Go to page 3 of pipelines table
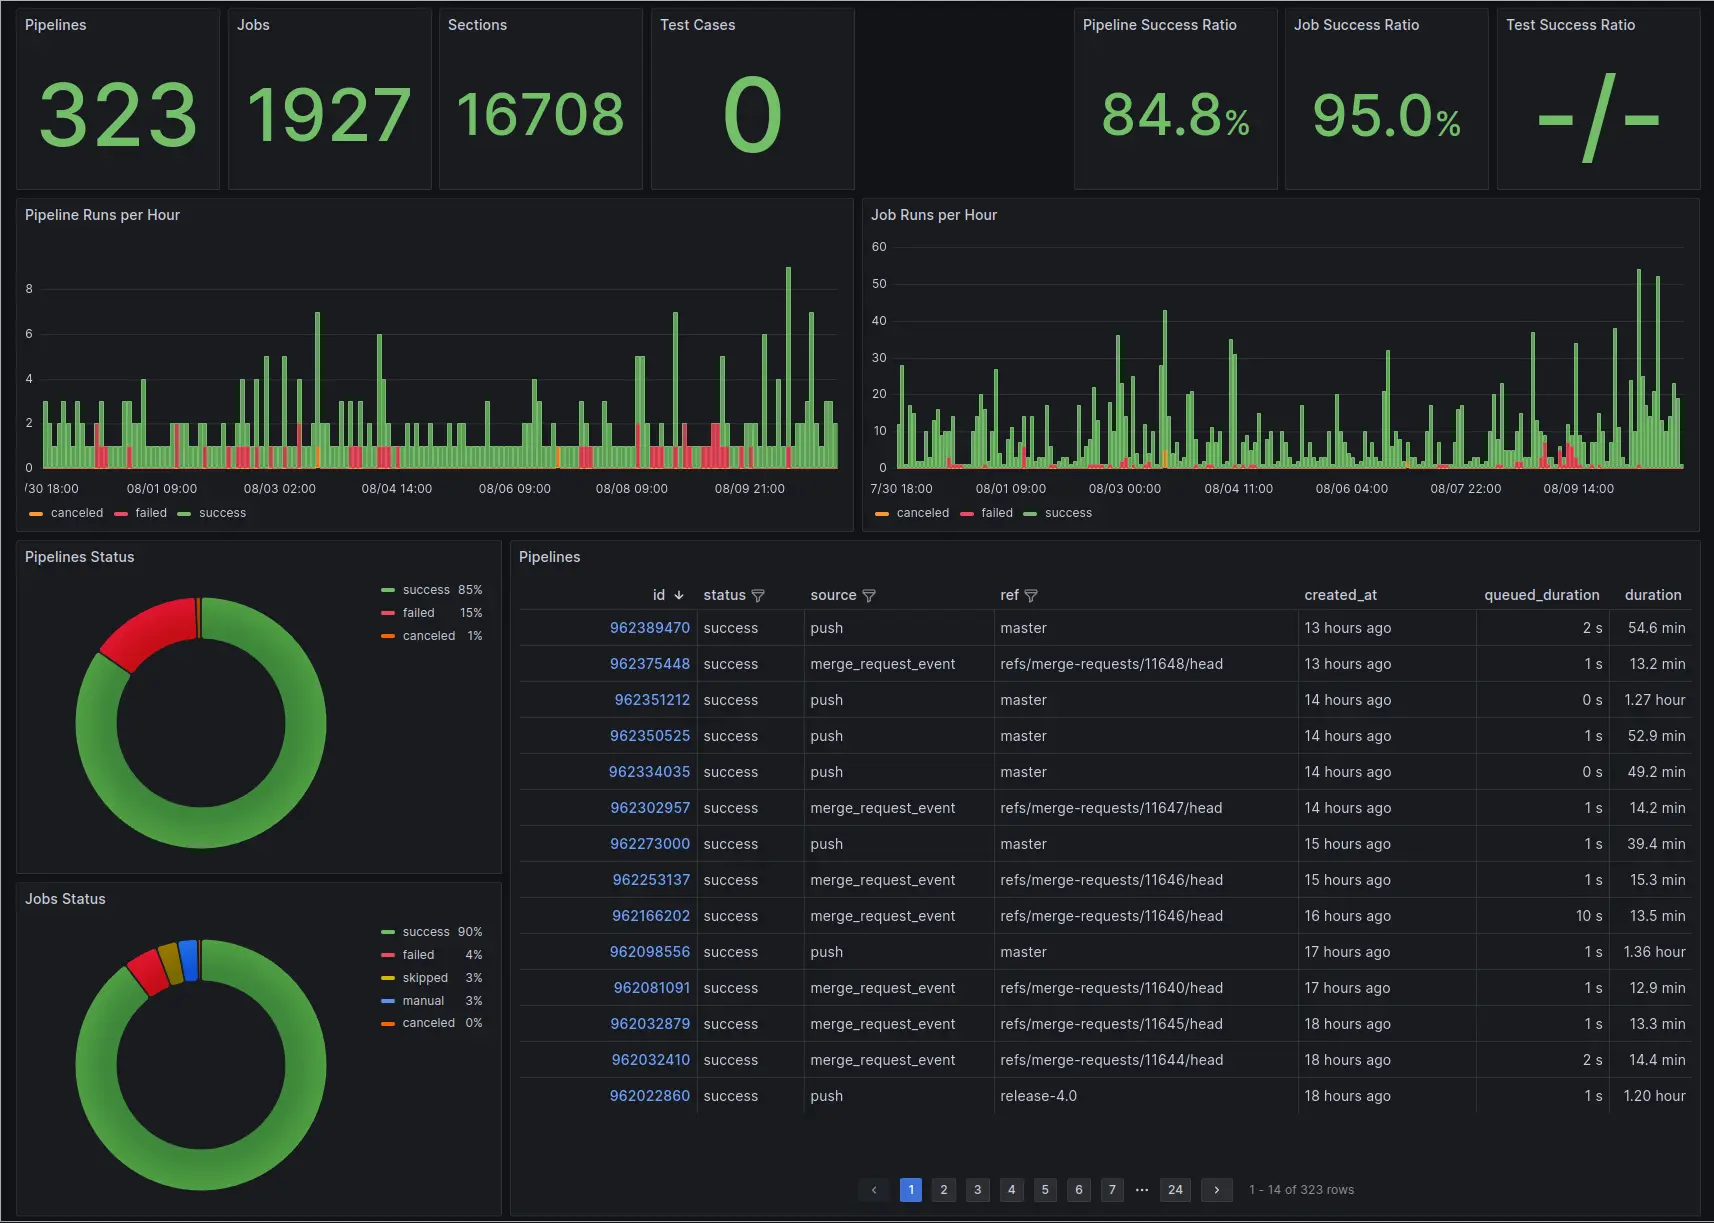Viewport: 1714px width, 1223px height. [x=978, y=1190]
